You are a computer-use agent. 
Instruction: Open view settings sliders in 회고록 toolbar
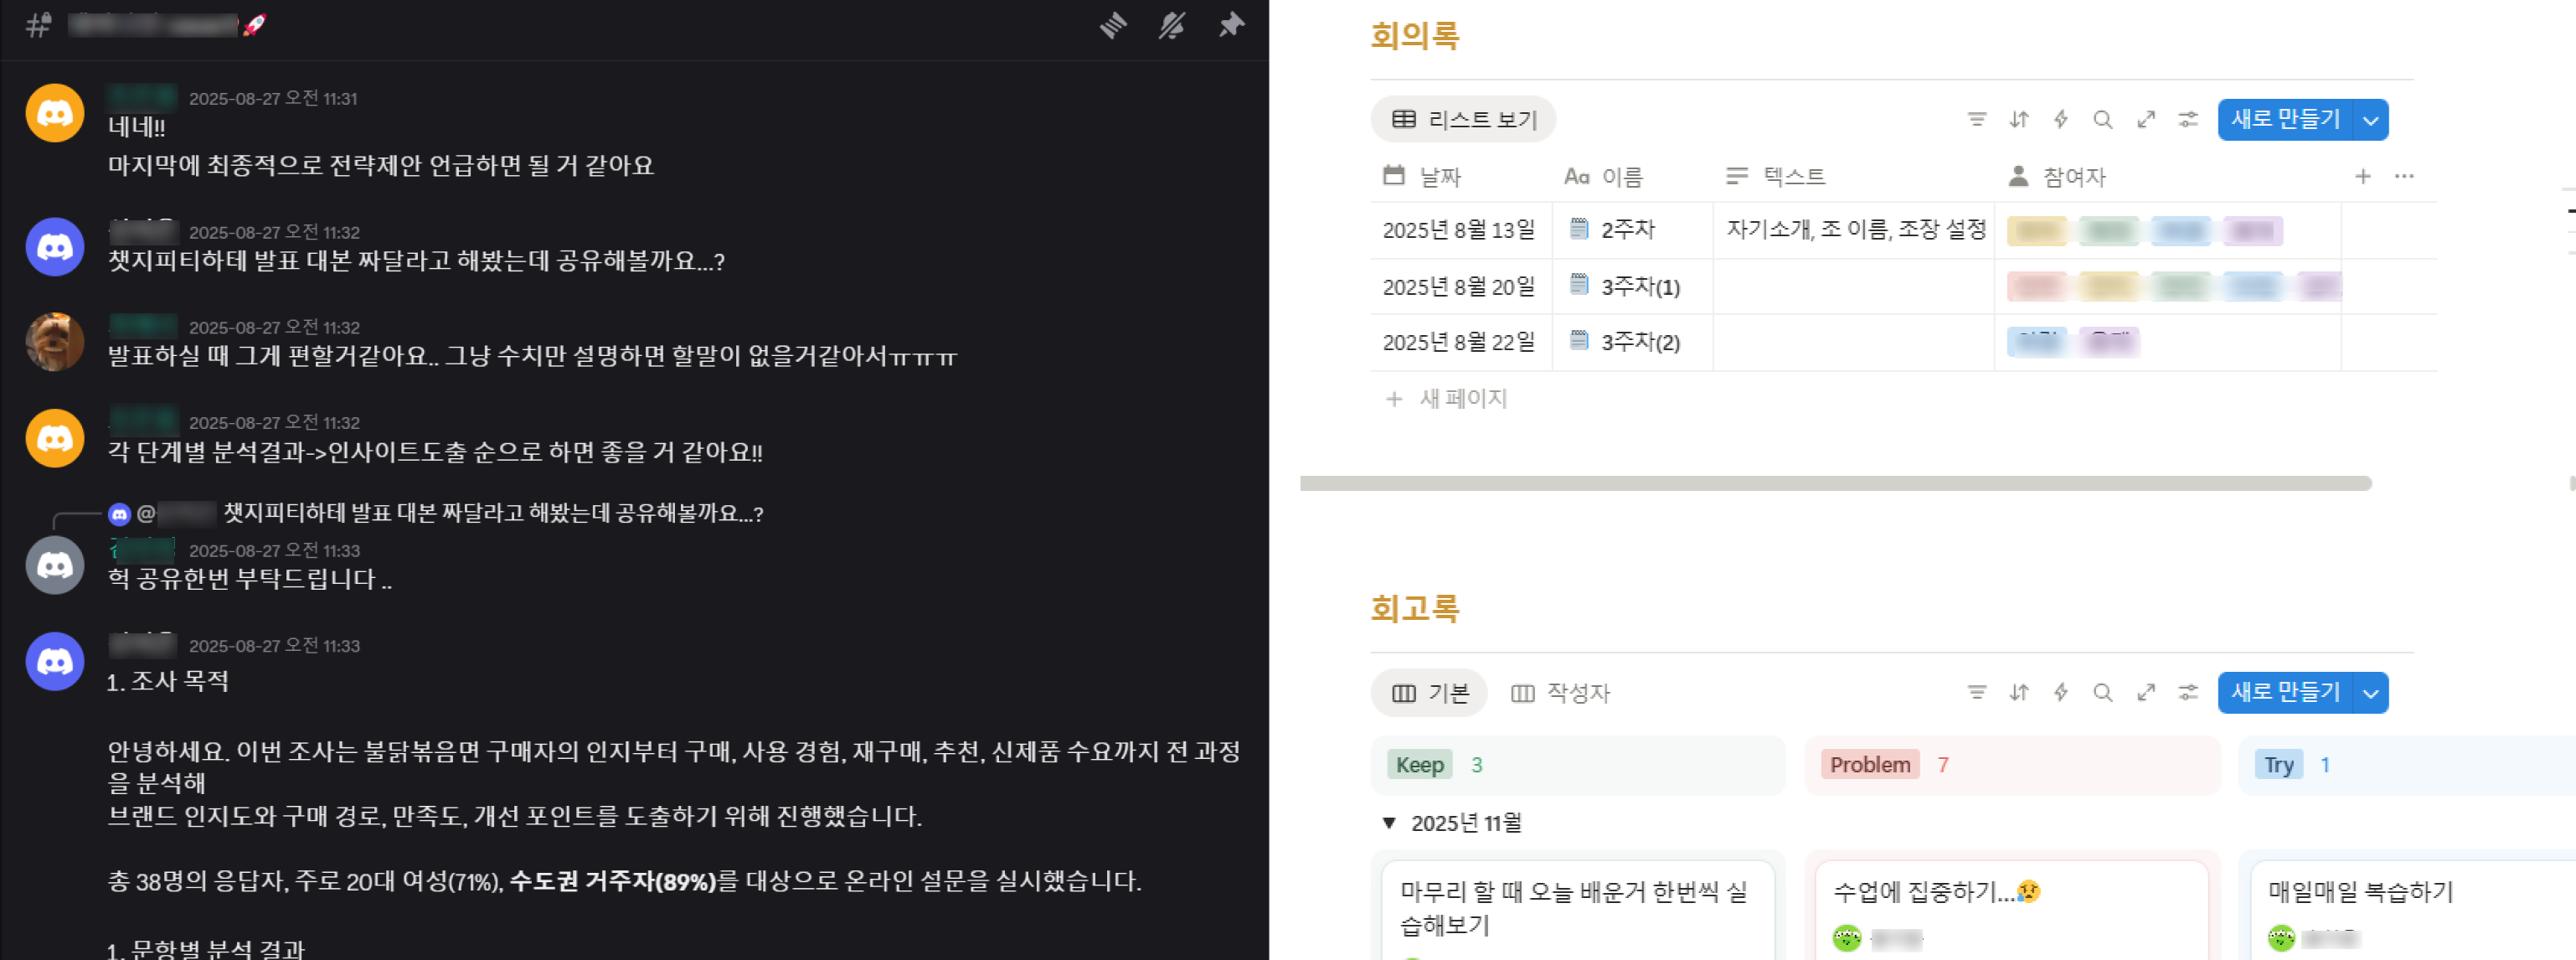(2188, 693)
